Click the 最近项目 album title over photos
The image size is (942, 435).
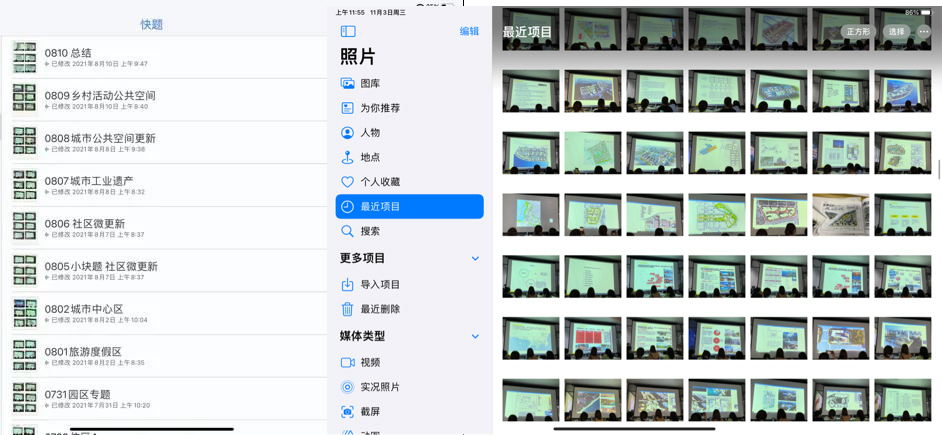coord(527,32)
